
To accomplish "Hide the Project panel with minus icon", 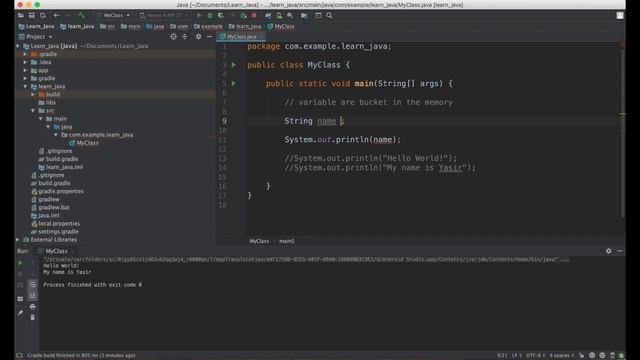I will [x=209, y=37].
